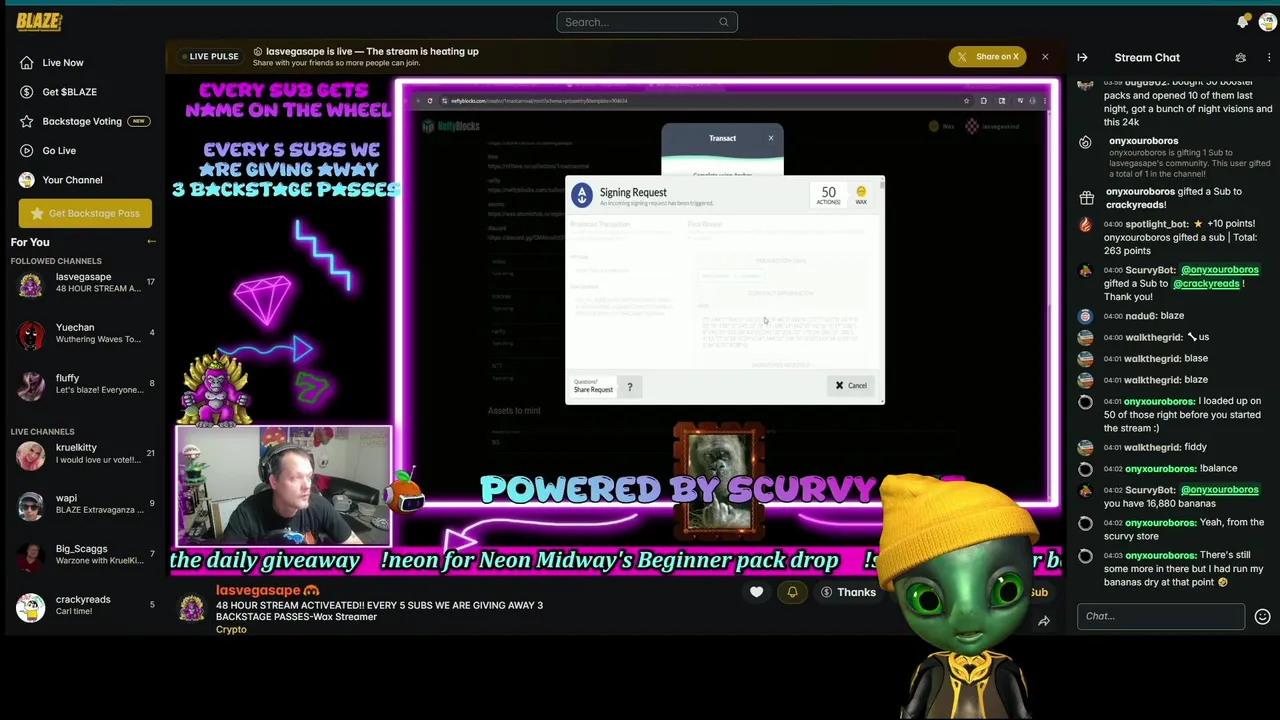This screenshot has height=720, width=1280.
Task: Click @crackyreads mention in chat
Action: click(1206, 284)
